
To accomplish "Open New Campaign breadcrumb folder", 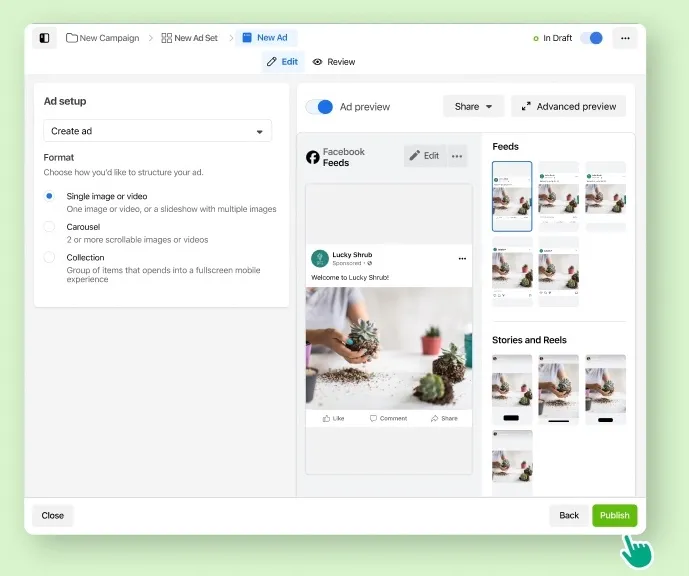I will pyautogui.click(x=102, y=38).
